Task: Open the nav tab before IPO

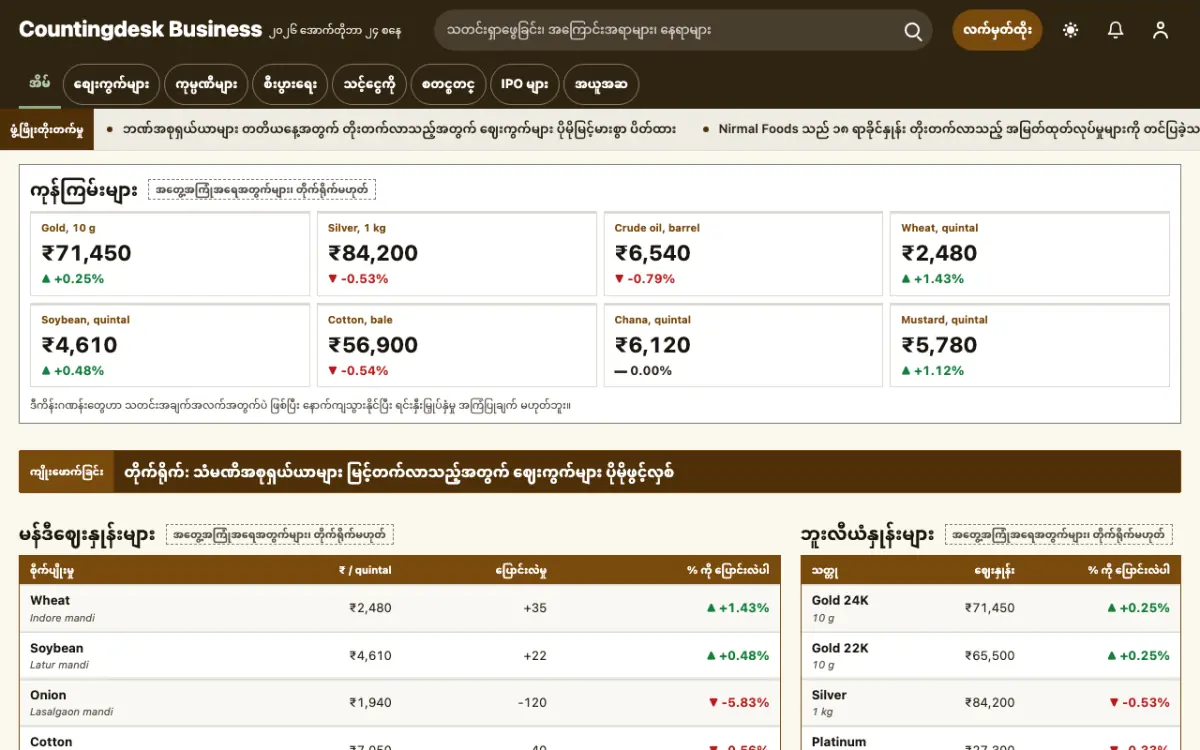Action: [448, 85]
